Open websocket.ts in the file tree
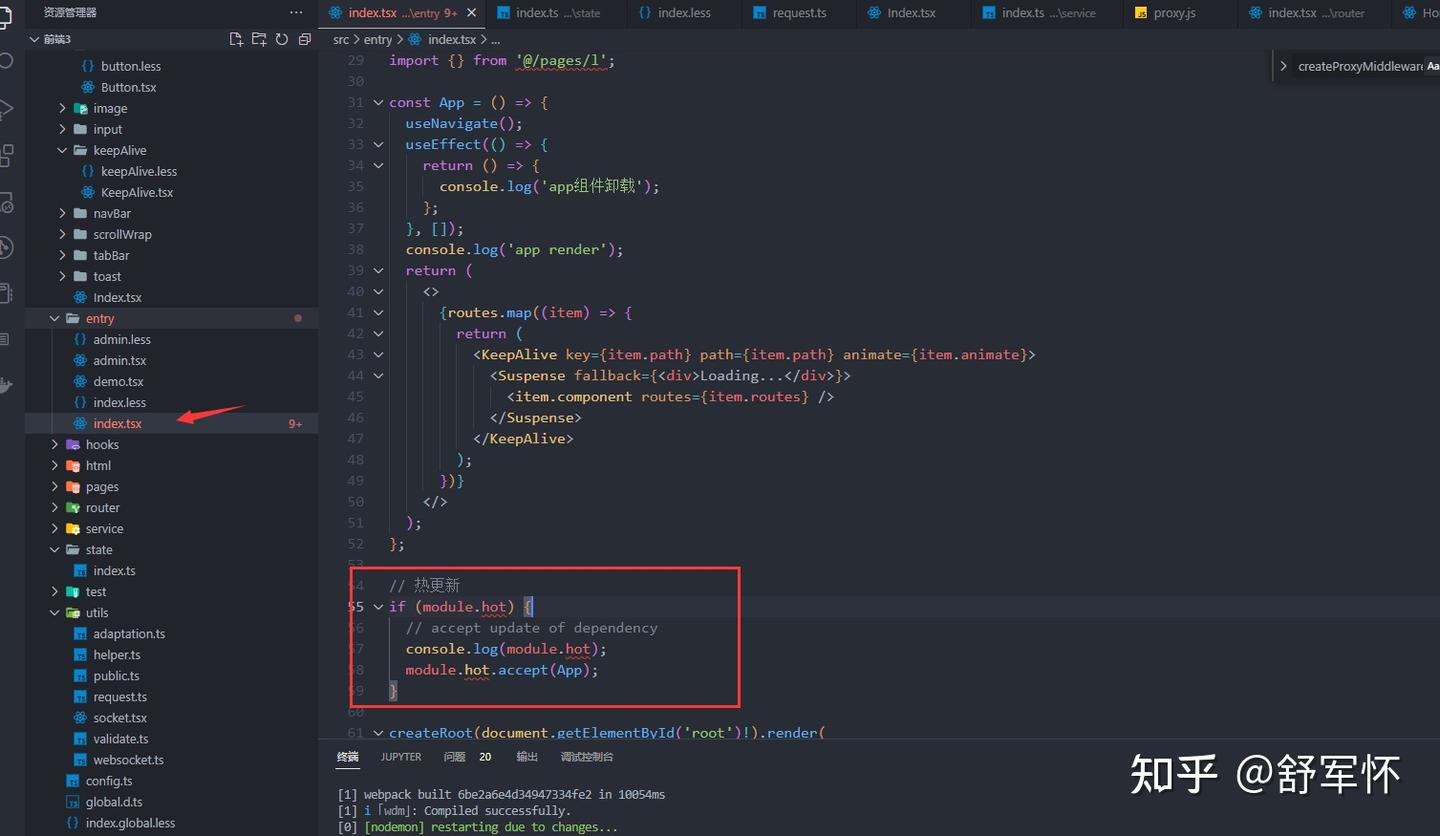Image resolution: width=1440 pixels, height=836 pixels. 128,759
